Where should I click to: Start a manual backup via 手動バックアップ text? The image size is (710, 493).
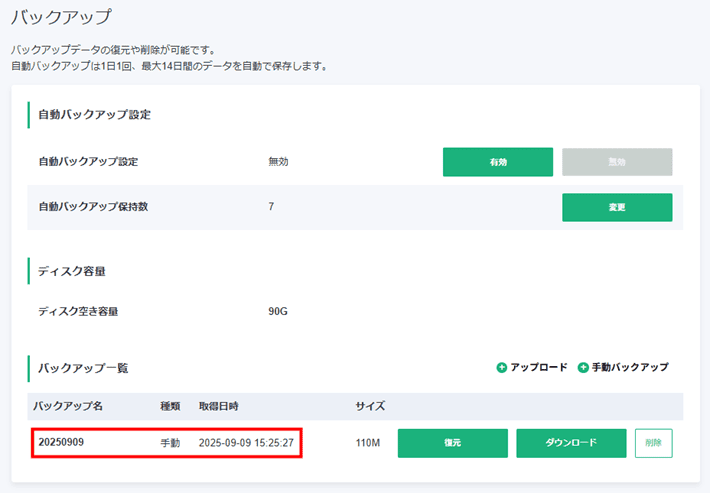(630, 368)
